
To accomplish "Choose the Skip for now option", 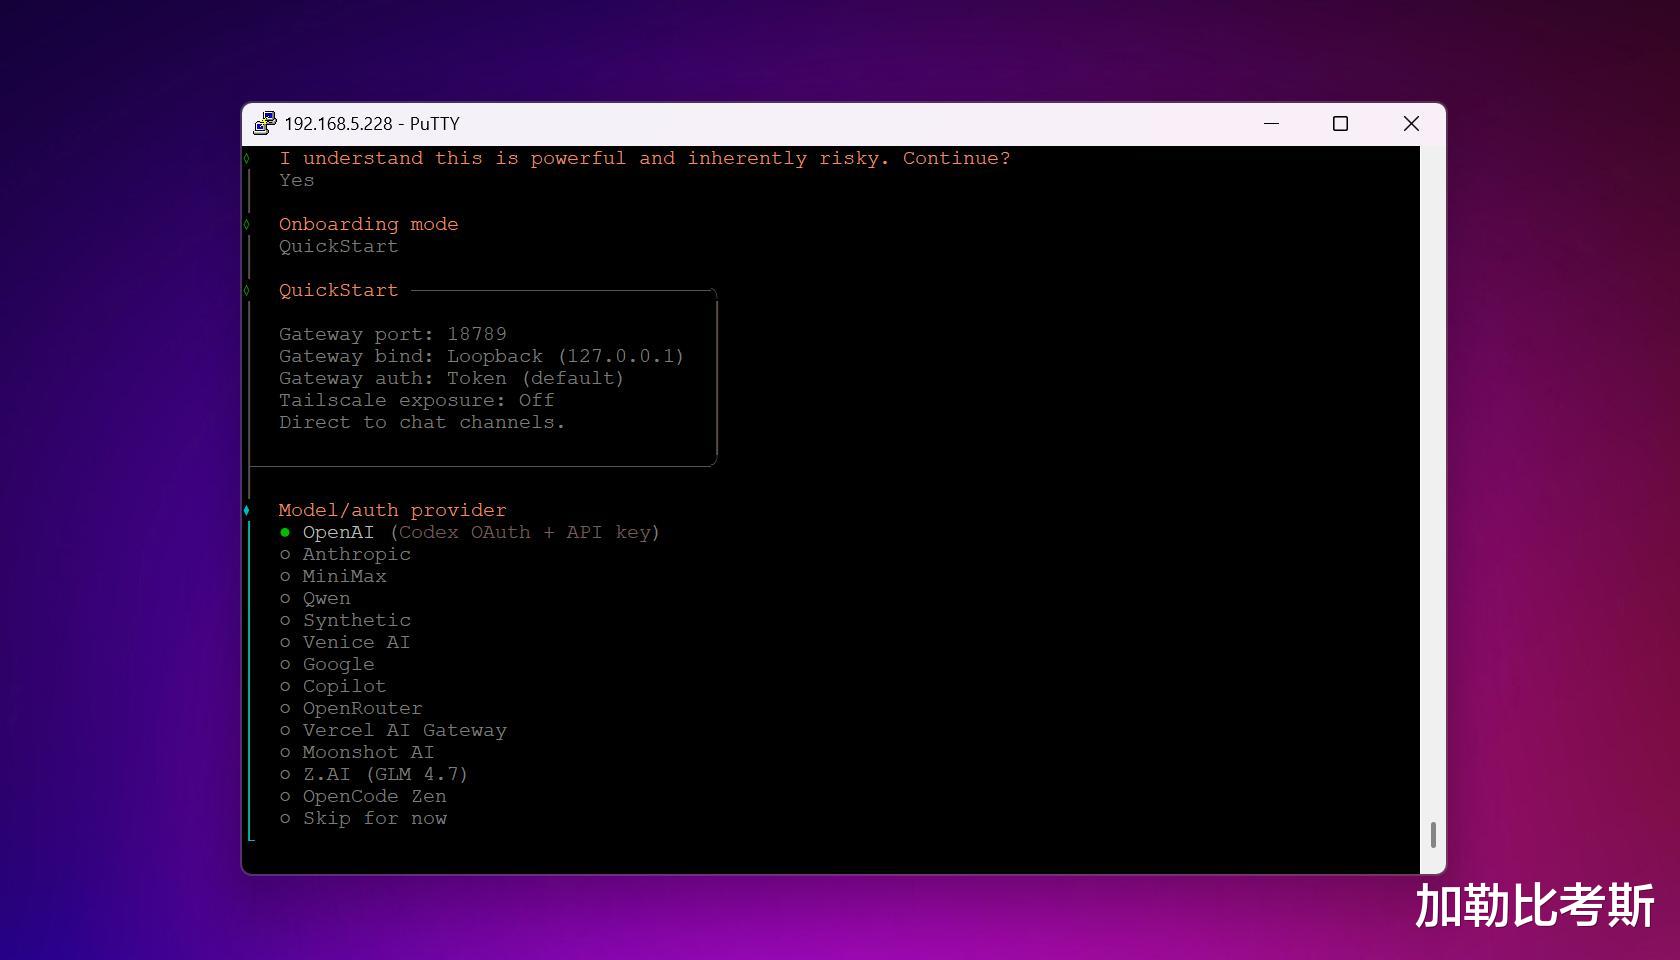I will 363,818.
